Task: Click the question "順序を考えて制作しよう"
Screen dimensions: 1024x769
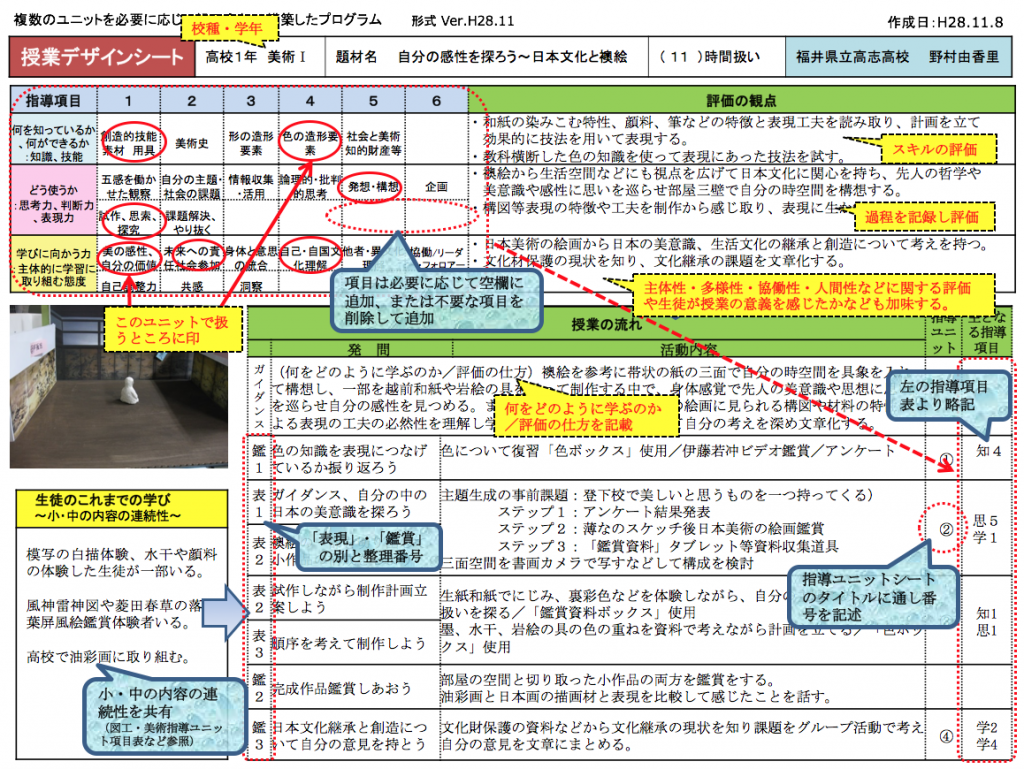Action: point(349,644)
